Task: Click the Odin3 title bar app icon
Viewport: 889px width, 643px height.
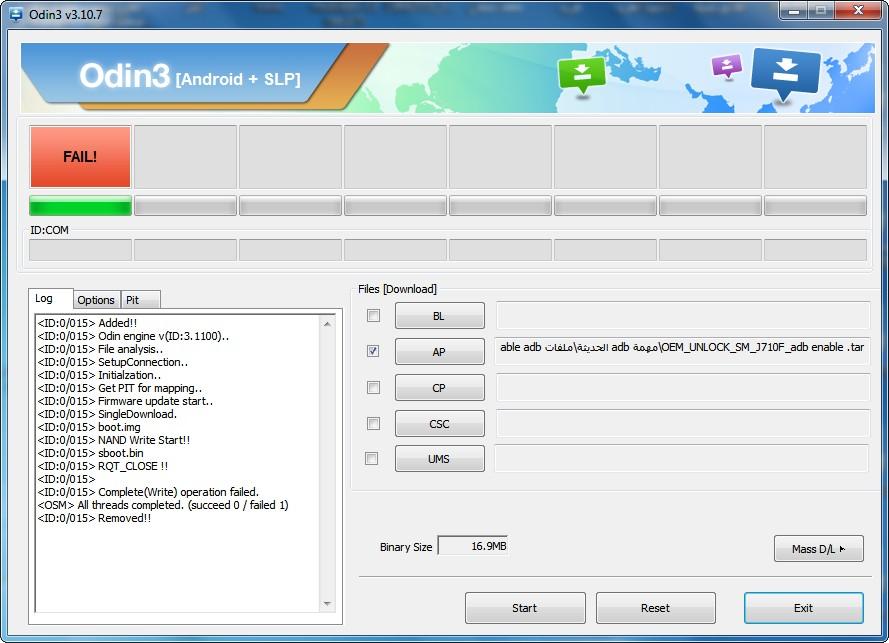Action: [16, 14]
